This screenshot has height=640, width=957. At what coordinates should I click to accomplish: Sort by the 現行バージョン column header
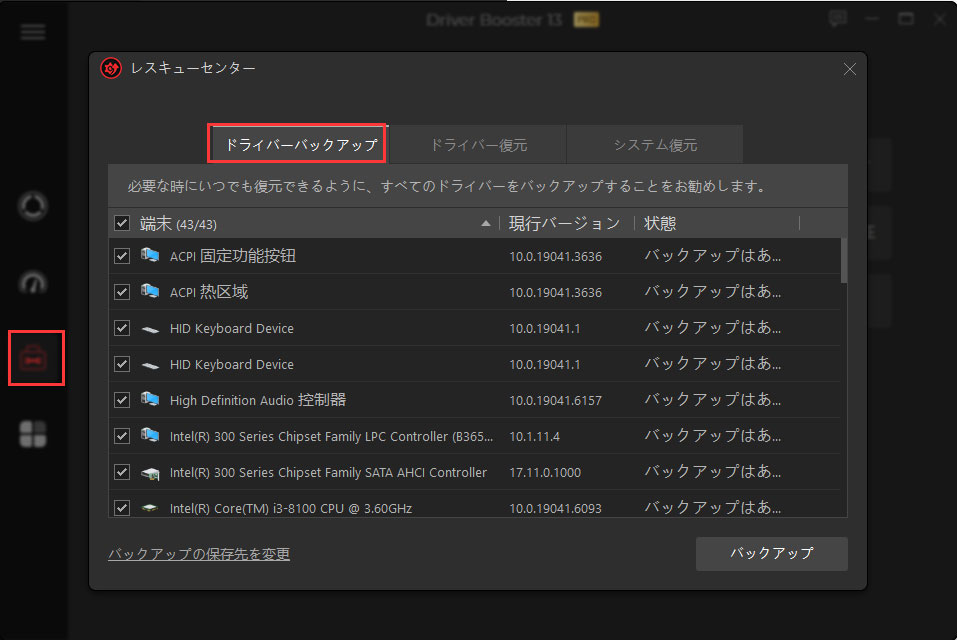coord(565,223)
